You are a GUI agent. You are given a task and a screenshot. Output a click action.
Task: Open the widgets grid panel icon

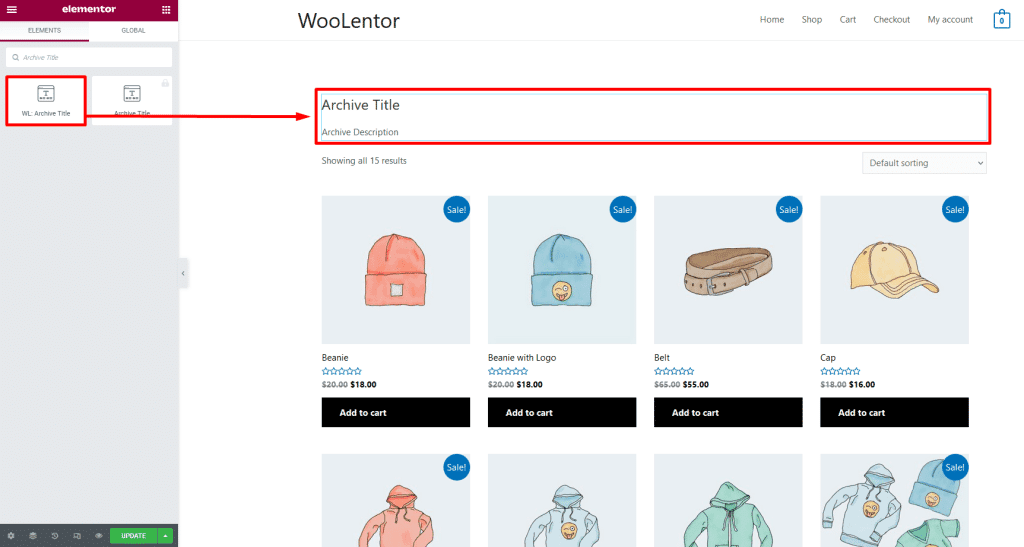click(x=165, y=9)
